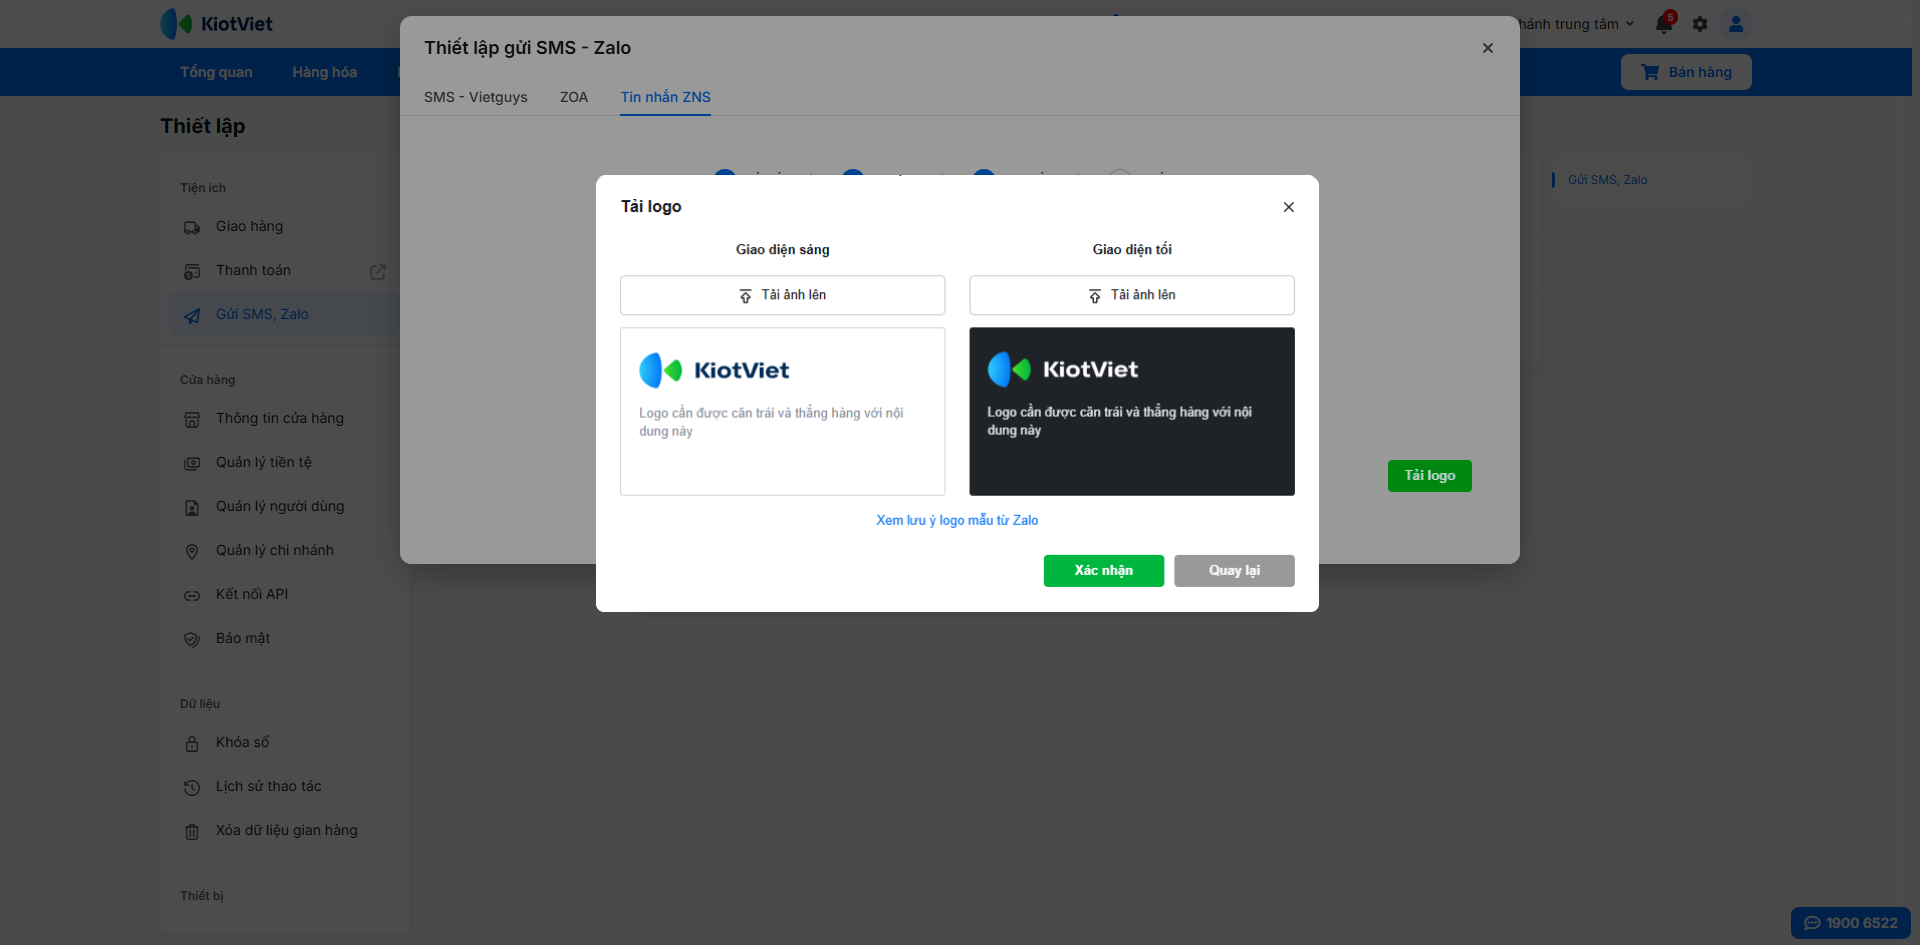The width and height of the screenshot is (1920, 945).
Task: Open Quản lý tiền tệ currency icon
Action: click(x=192, y=464)
